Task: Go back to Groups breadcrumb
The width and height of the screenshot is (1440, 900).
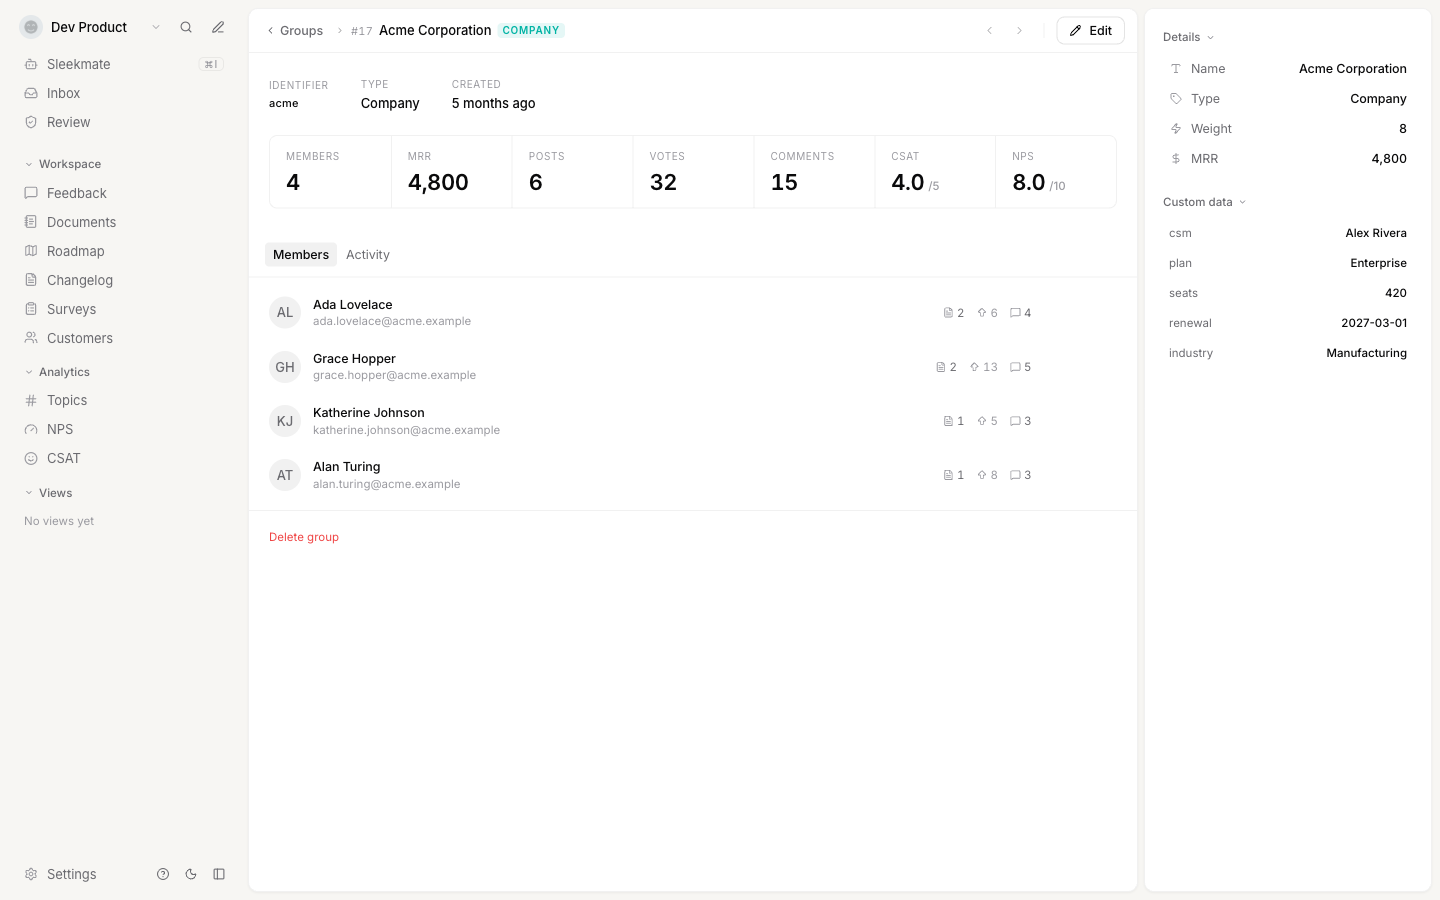Action: point(295,31)
